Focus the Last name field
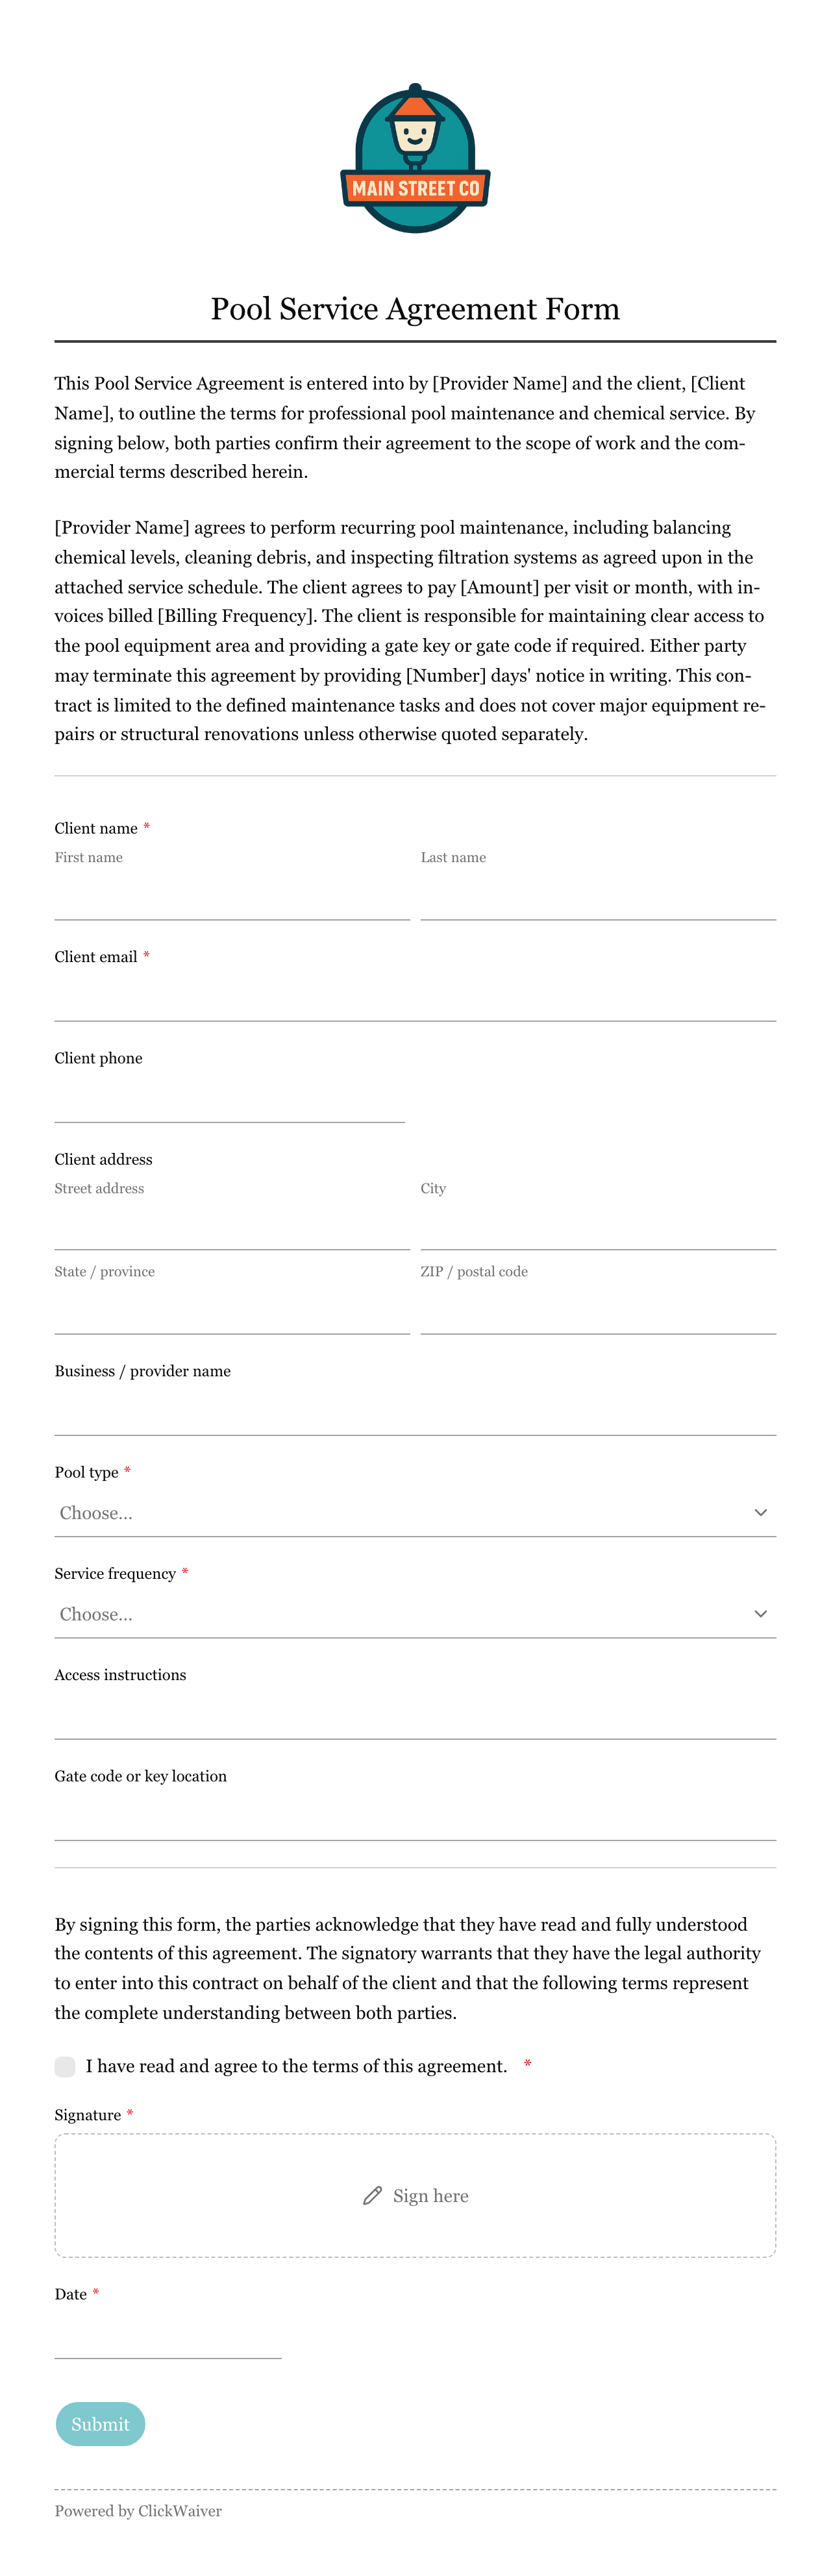 tap(598, 896)
